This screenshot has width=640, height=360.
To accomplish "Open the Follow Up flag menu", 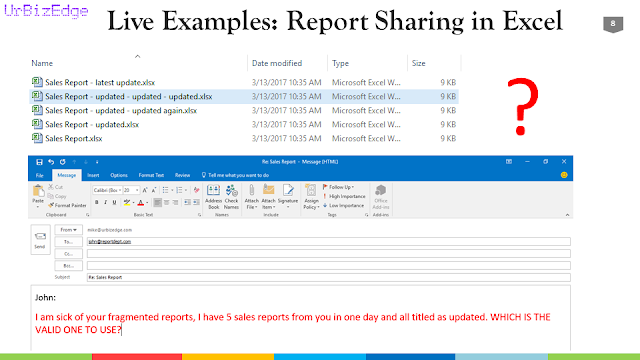I will tap(338, 187).
